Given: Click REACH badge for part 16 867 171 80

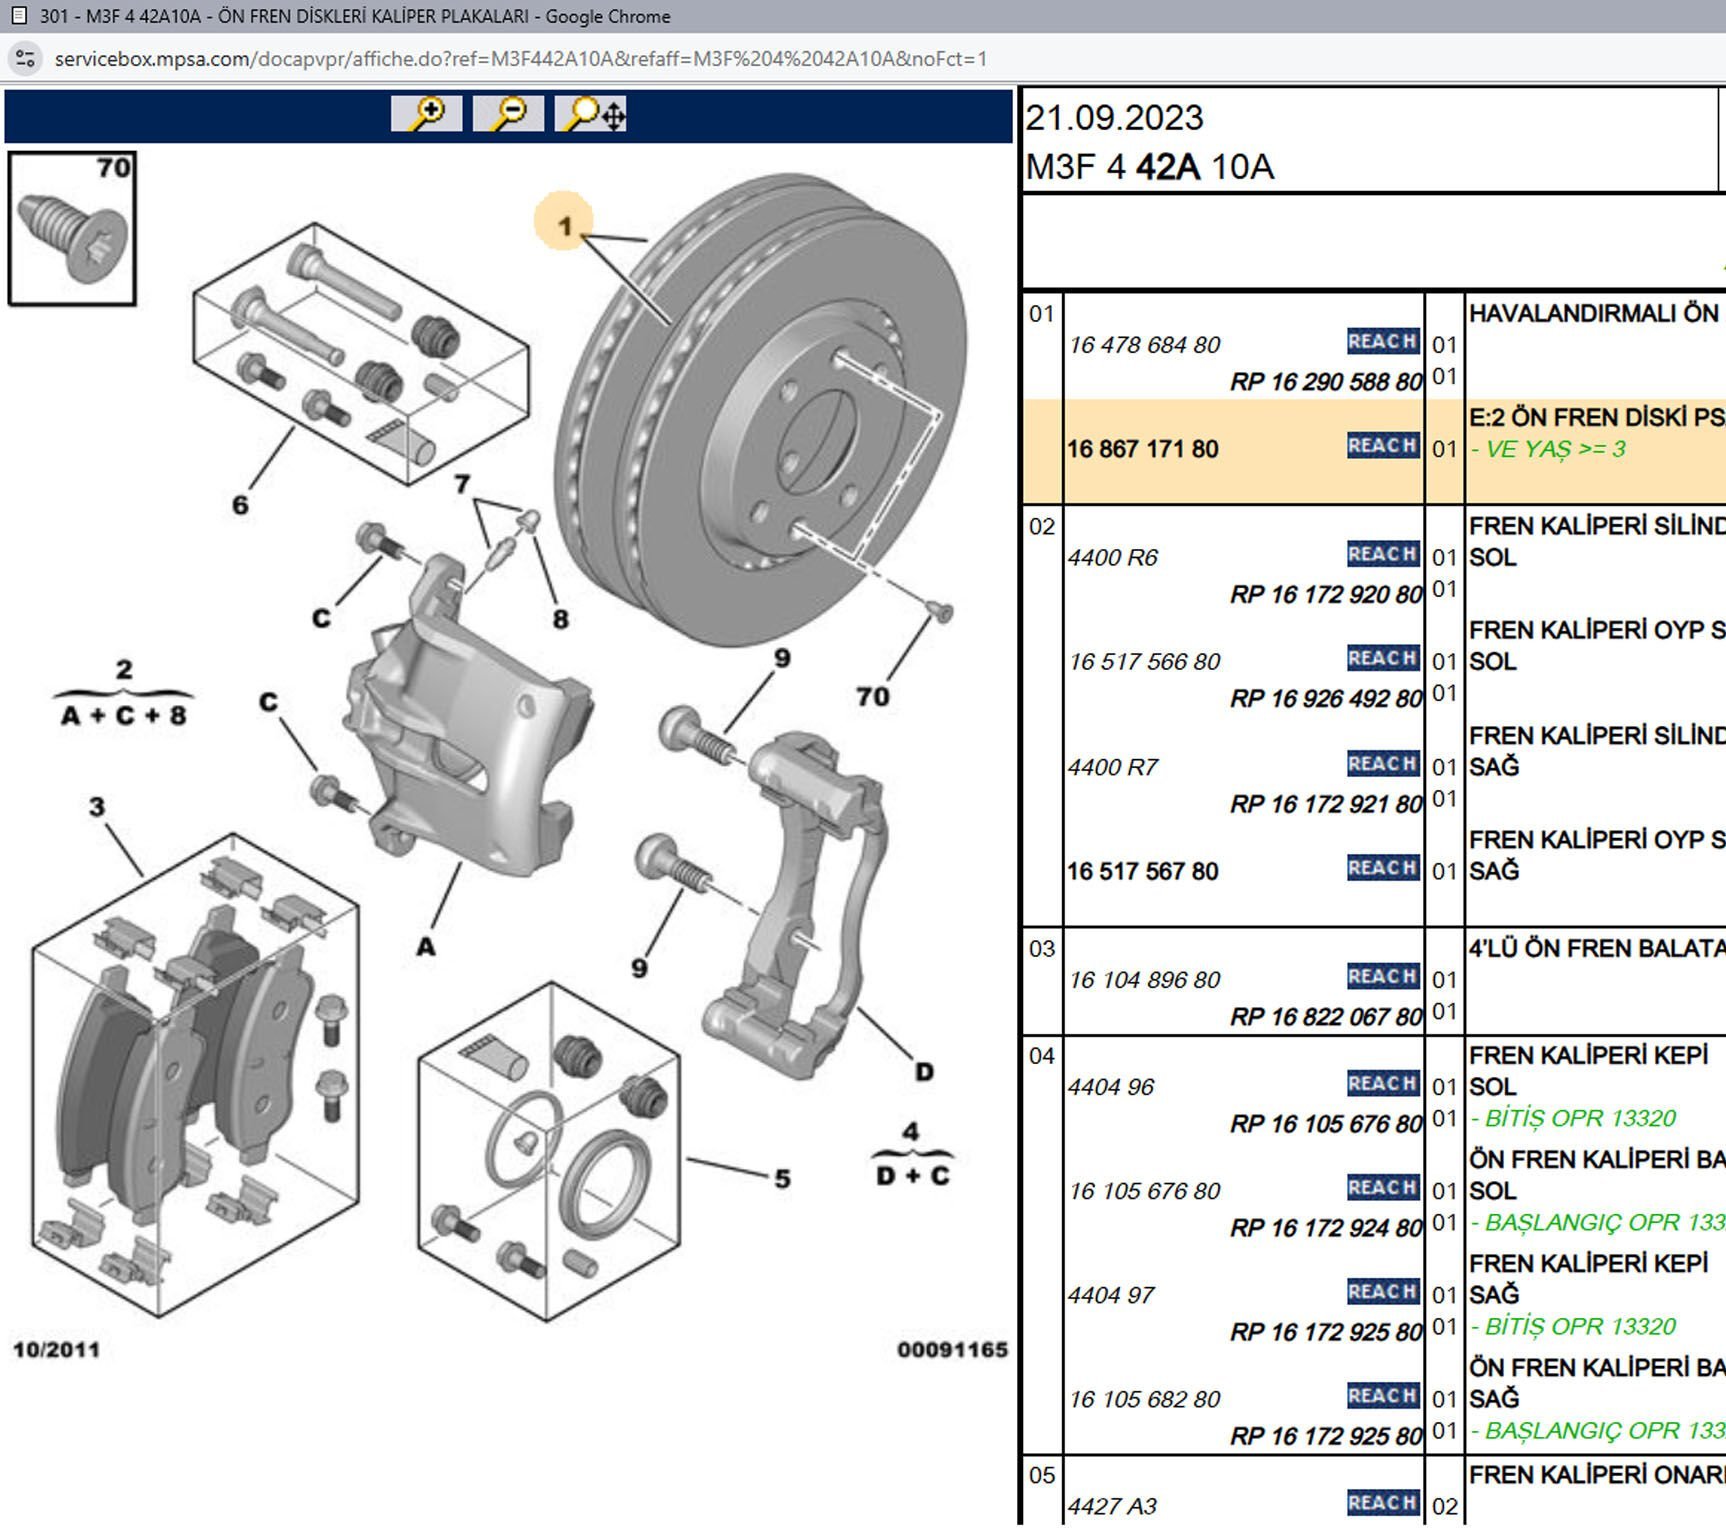Looking at the screenshot, I should [1382, 446].
